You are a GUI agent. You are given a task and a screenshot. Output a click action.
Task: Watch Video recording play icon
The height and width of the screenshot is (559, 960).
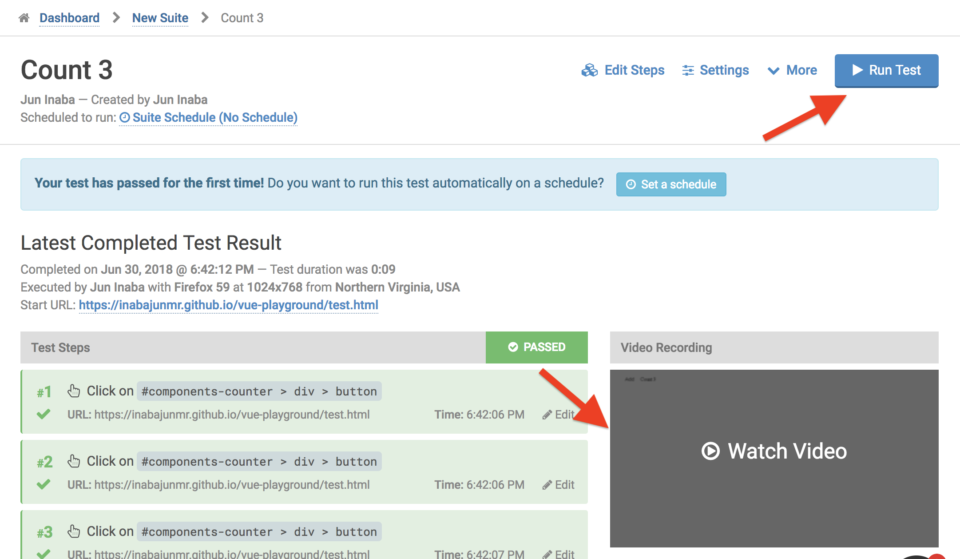710,451
